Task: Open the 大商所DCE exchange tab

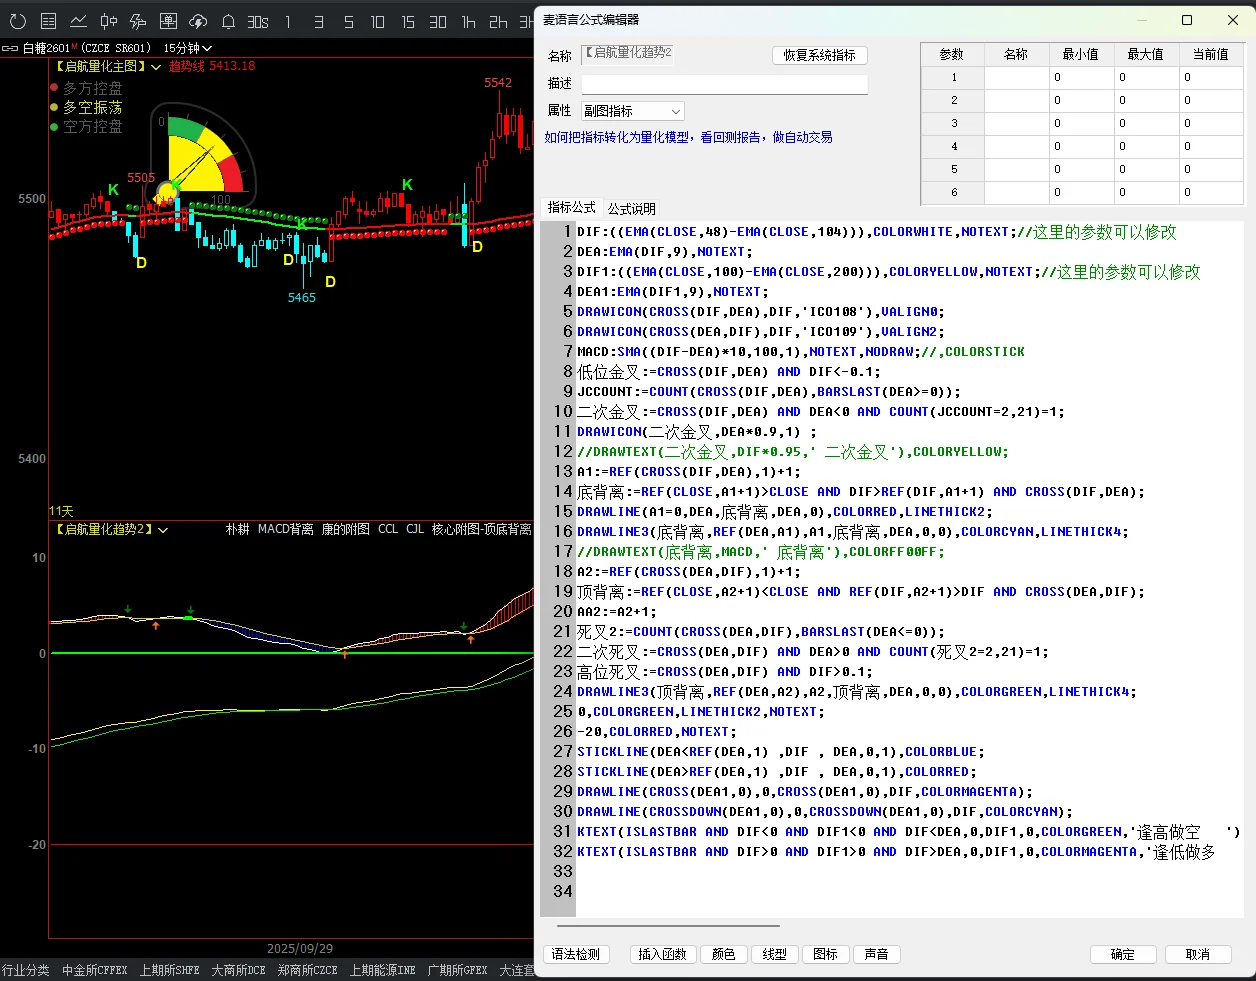Action: (x=238, y=970)
